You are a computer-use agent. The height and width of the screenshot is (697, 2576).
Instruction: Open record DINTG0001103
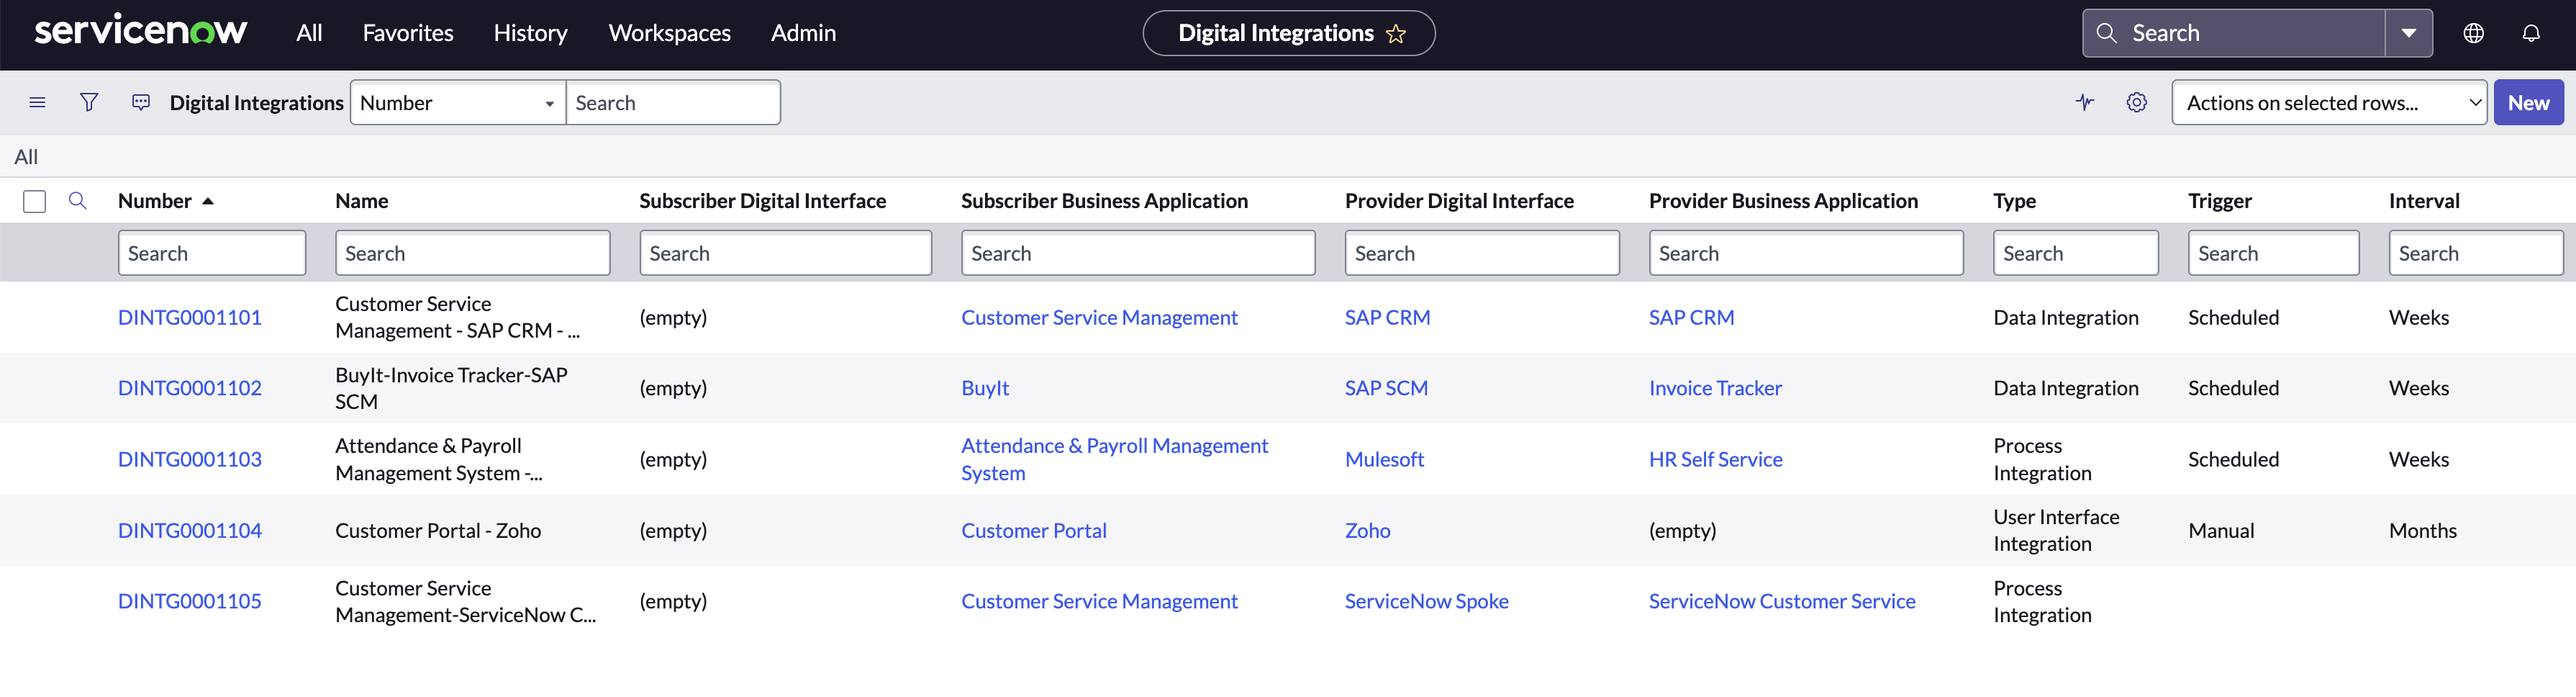(x=190, y=459)
